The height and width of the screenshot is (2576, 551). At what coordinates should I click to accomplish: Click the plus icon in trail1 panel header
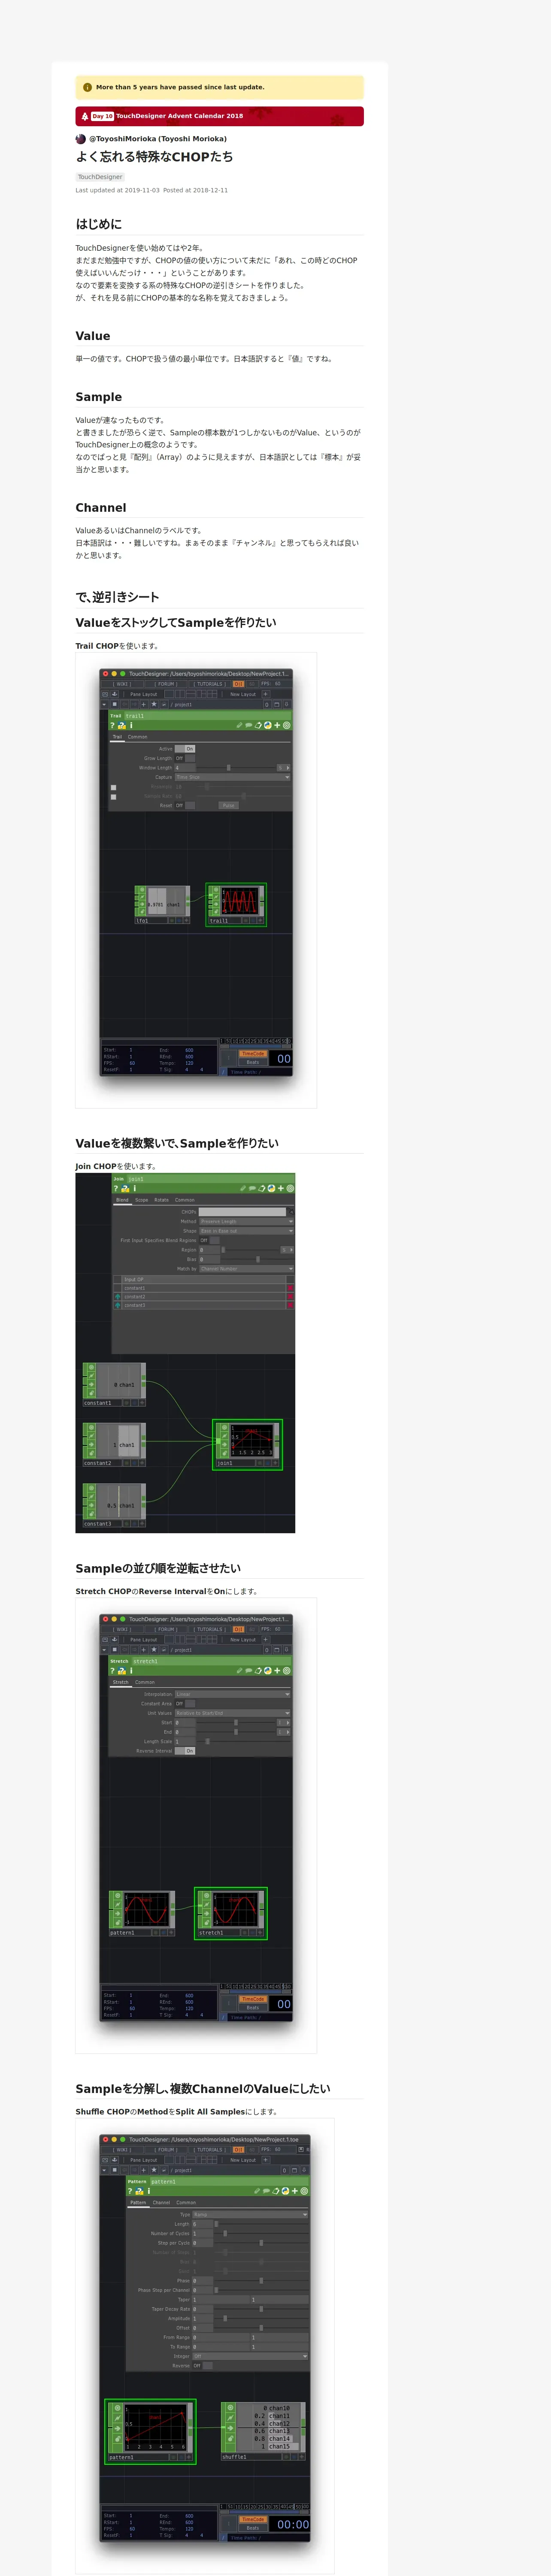[x=277, y=726]
